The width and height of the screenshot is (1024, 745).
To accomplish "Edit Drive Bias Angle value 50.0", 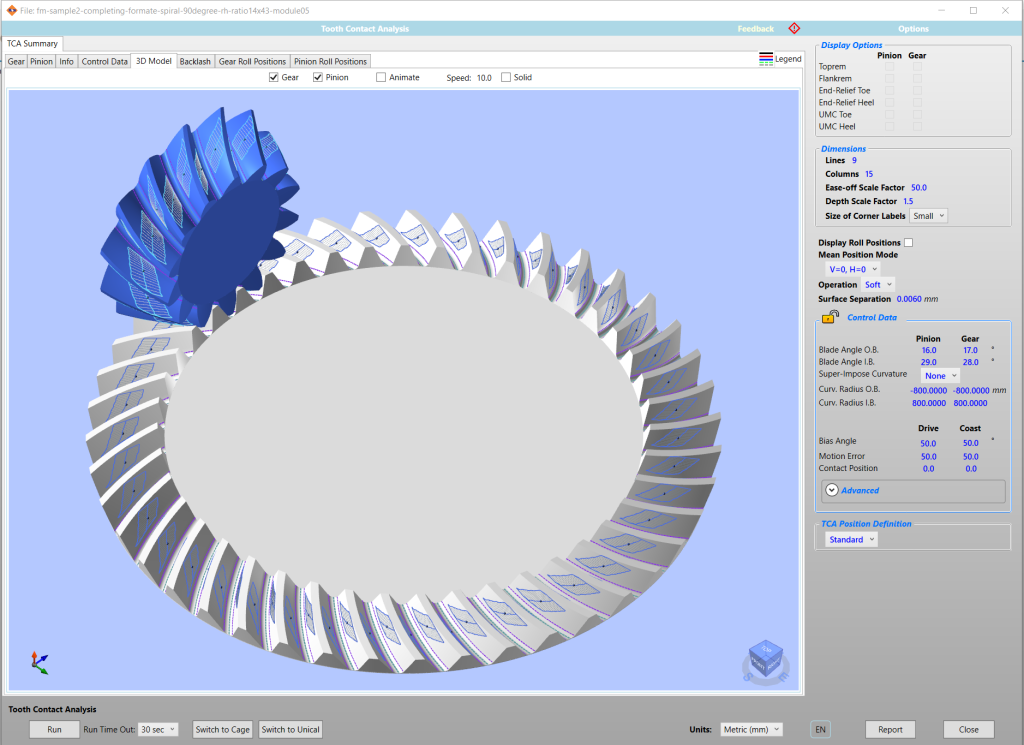I will (x=928, y=443).
